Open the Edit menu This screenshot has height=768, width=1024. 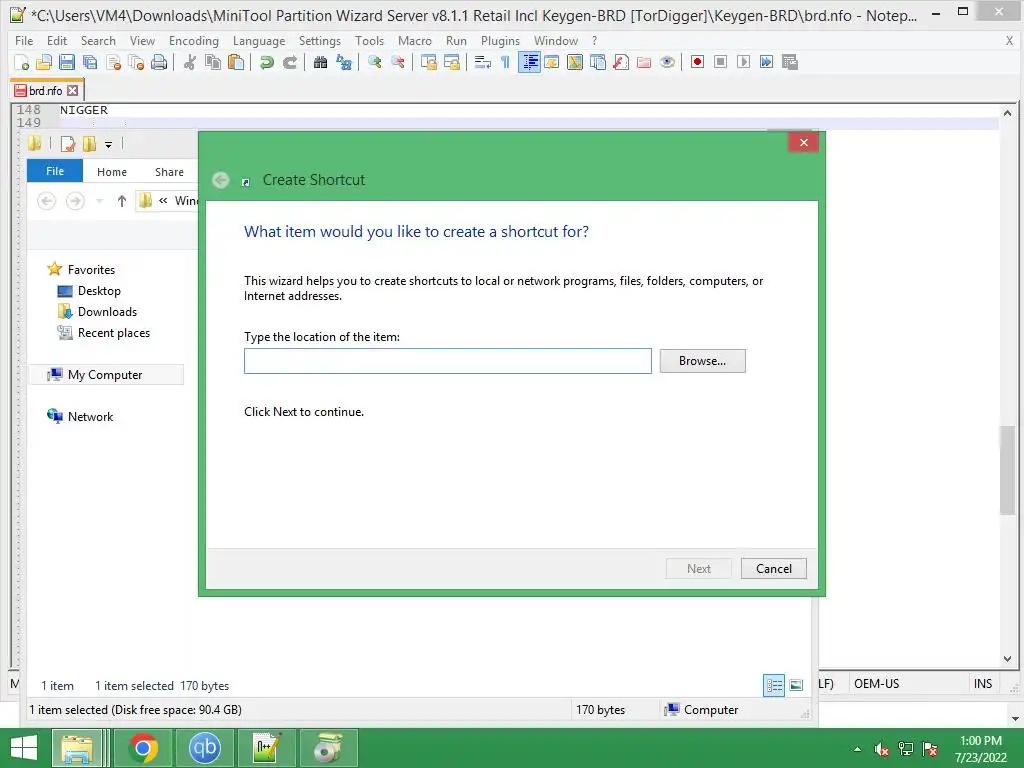[x=57, y=40]
